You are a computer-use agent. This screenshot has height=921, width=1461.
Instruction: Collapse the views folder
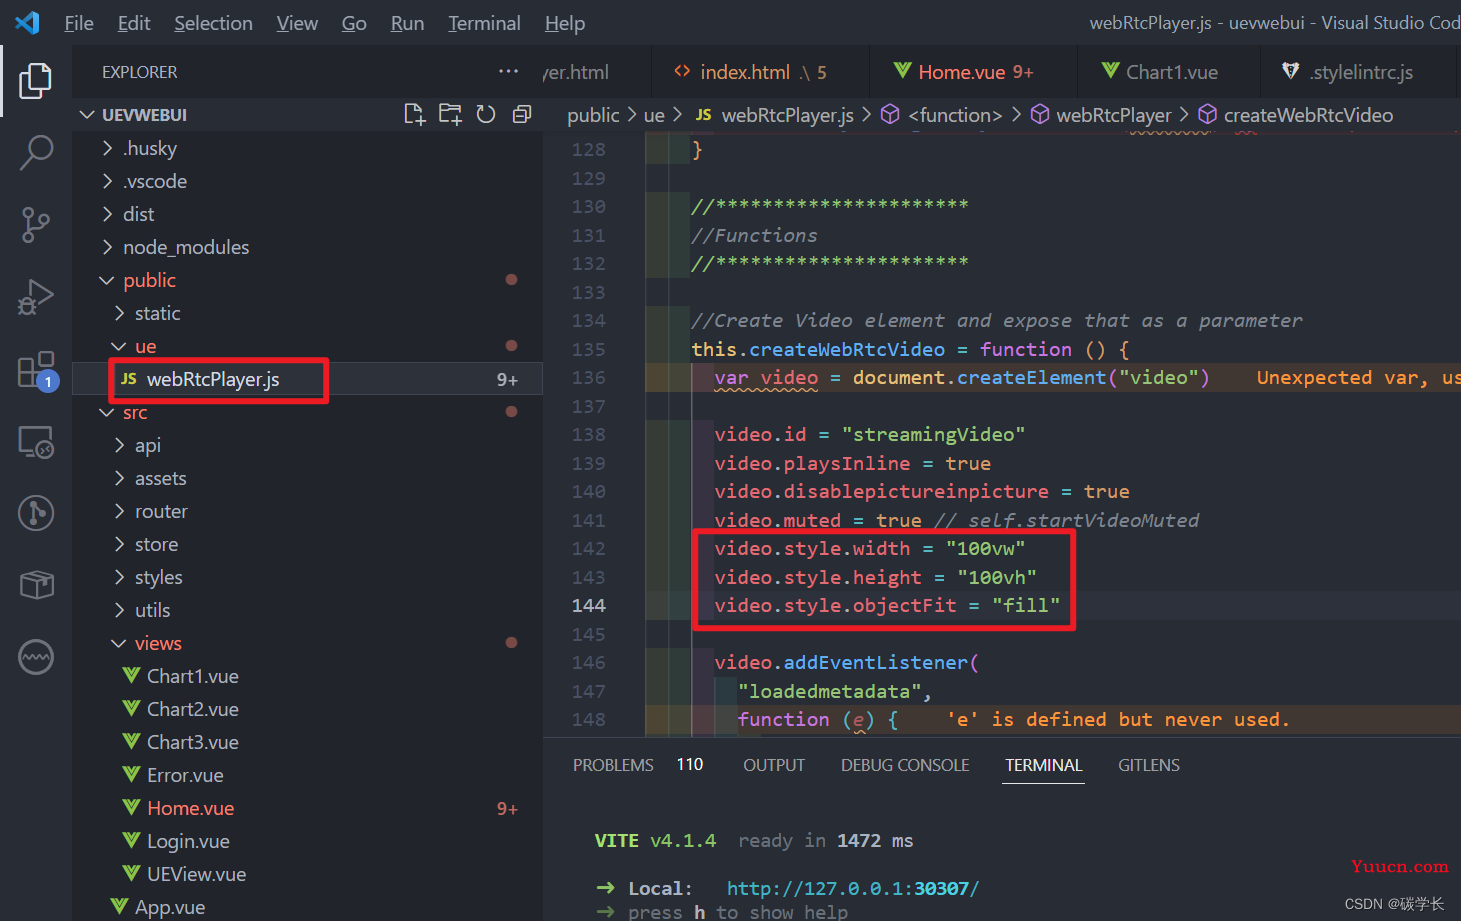coord(119,643)
